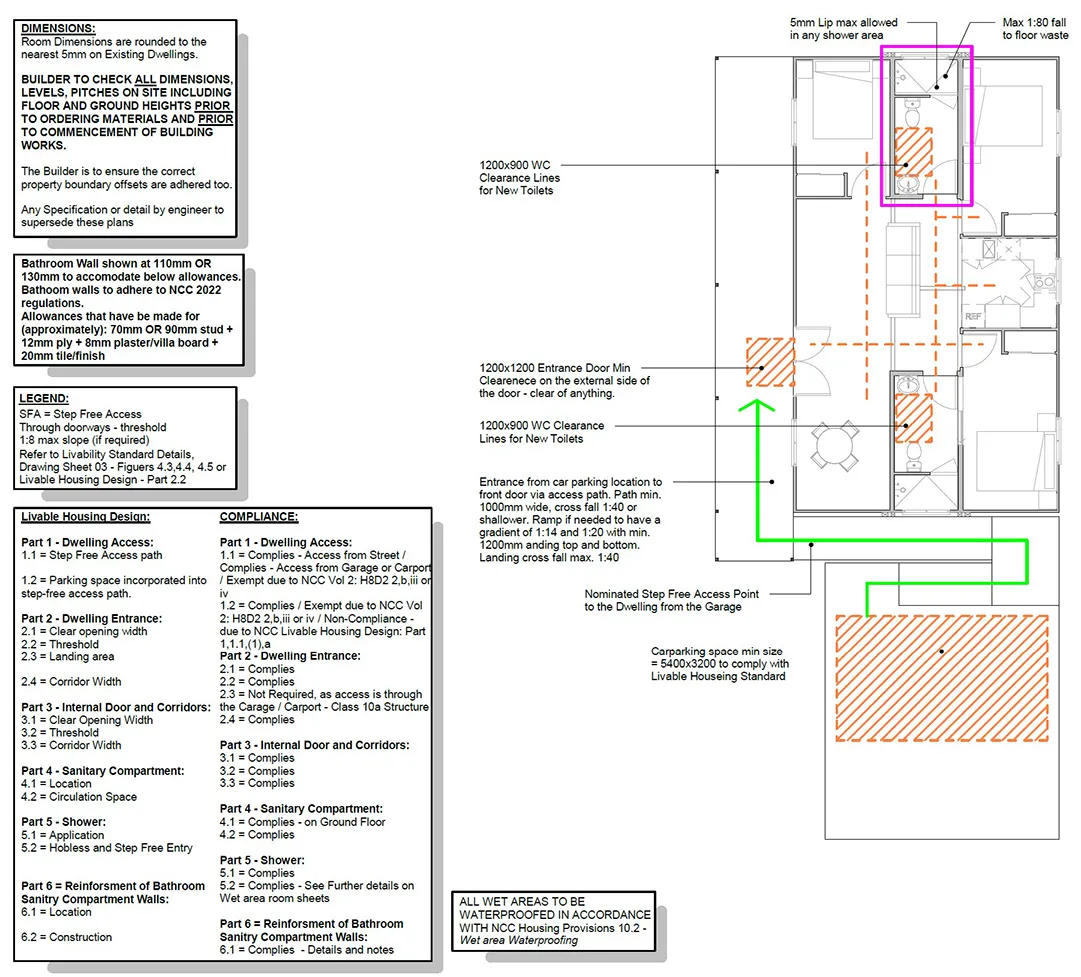Click the LEGEND heading

(x=44, y=398)
